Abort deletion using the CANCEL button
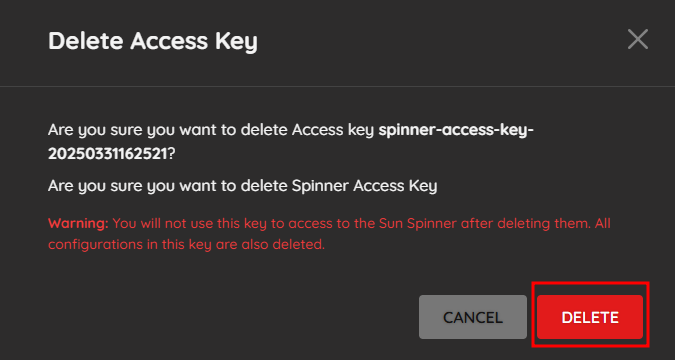This screenshot has height=360, width=675. click(x=473, y=317)
